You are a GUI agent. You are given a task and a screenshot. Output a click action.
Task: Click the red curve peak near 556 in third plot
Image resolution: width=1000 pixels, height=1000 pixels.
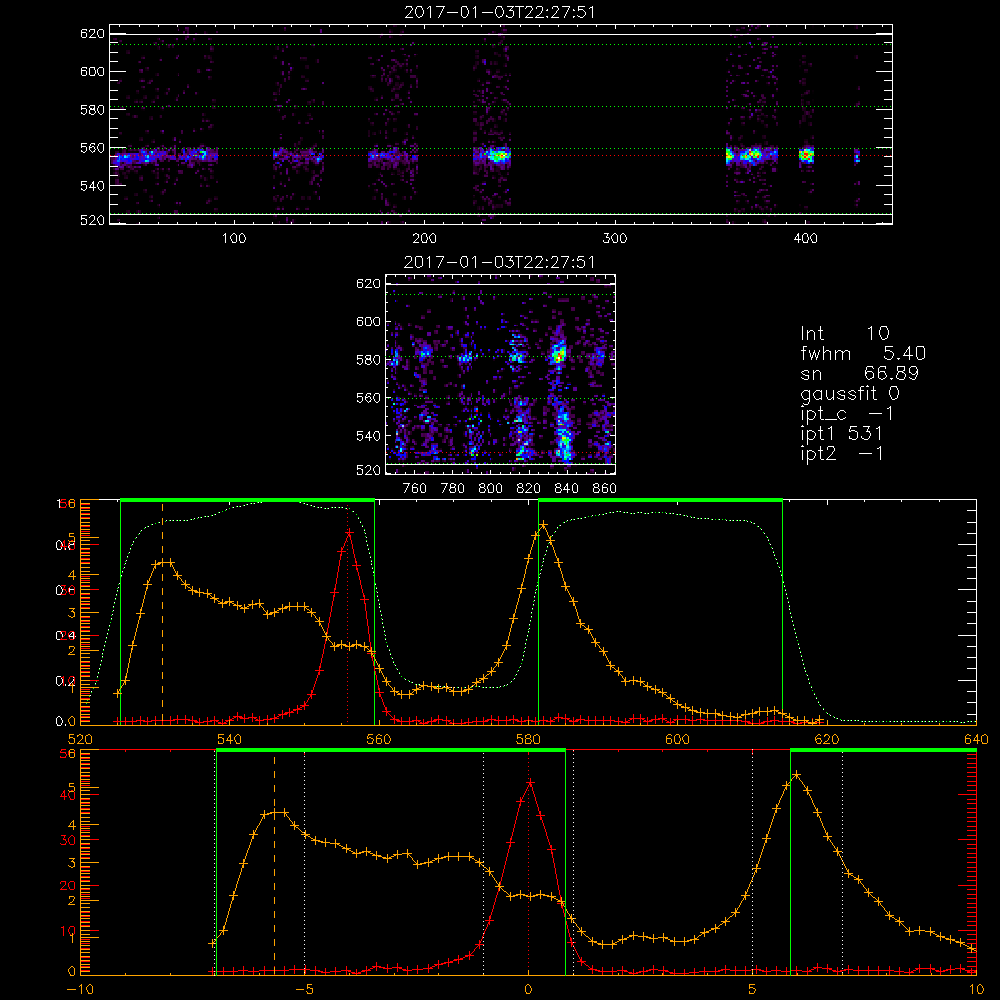pyautogui.click(x=348, y=531)
